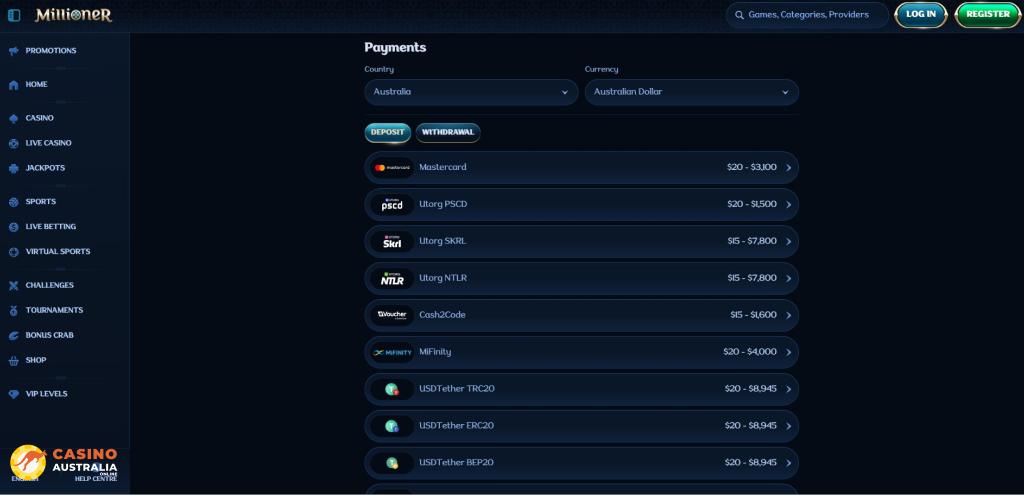1024x495 pixels.
Task: Click the USDTether BEP20 coin icon
Action: [392, 463]
